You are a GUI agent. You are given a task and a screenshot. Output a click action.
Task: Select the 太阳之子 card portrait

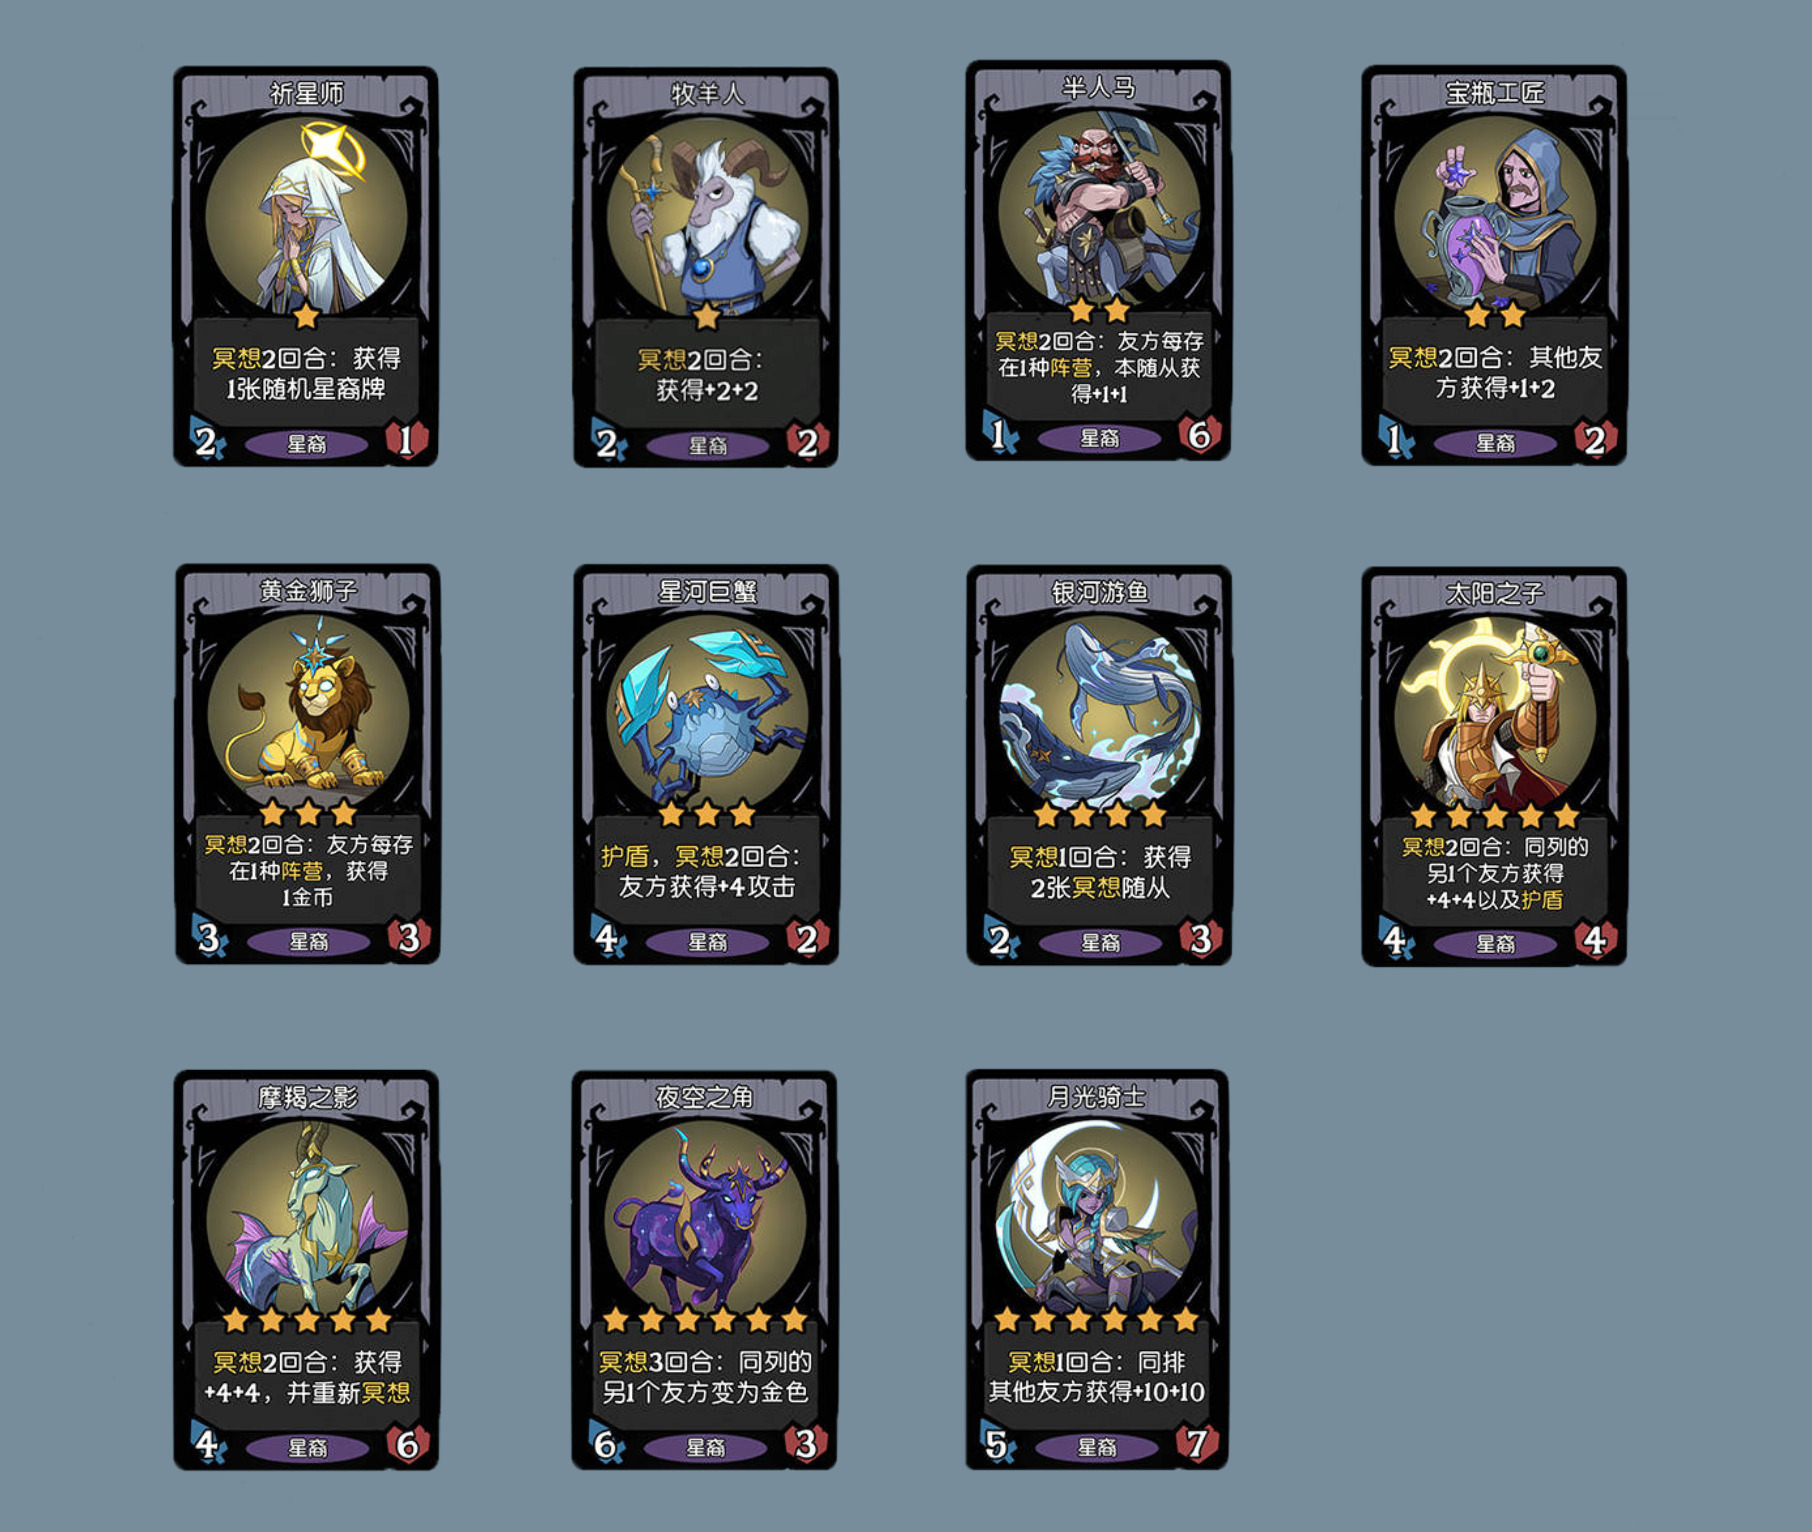coord(1495,716)
